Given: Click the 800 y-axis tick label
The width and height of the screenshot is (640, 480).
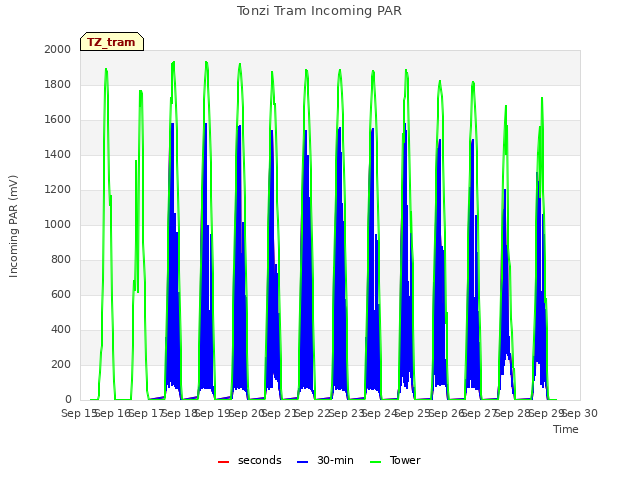Looking at the screenshot, I should [61, 260].
